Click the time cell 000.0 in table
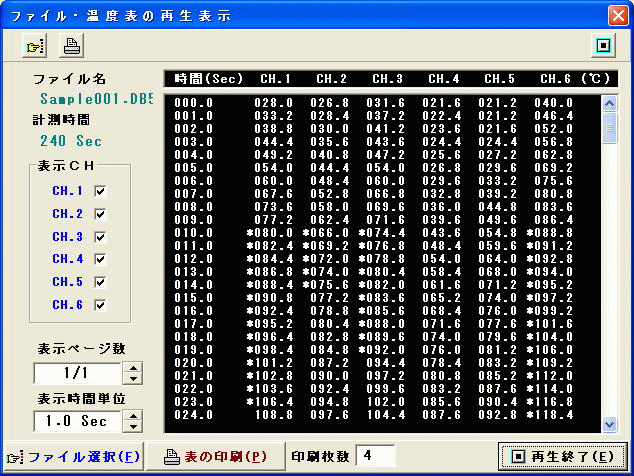 pos(194,103)
